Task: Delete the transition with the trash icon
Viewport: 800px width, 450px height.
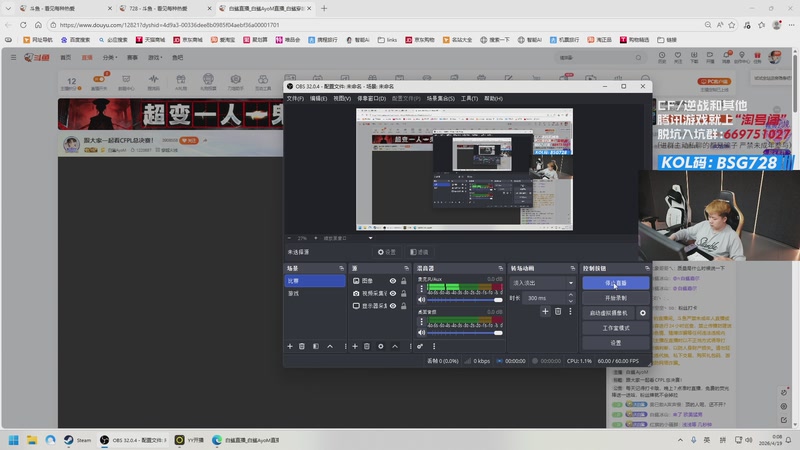Action: click(558, 311)
